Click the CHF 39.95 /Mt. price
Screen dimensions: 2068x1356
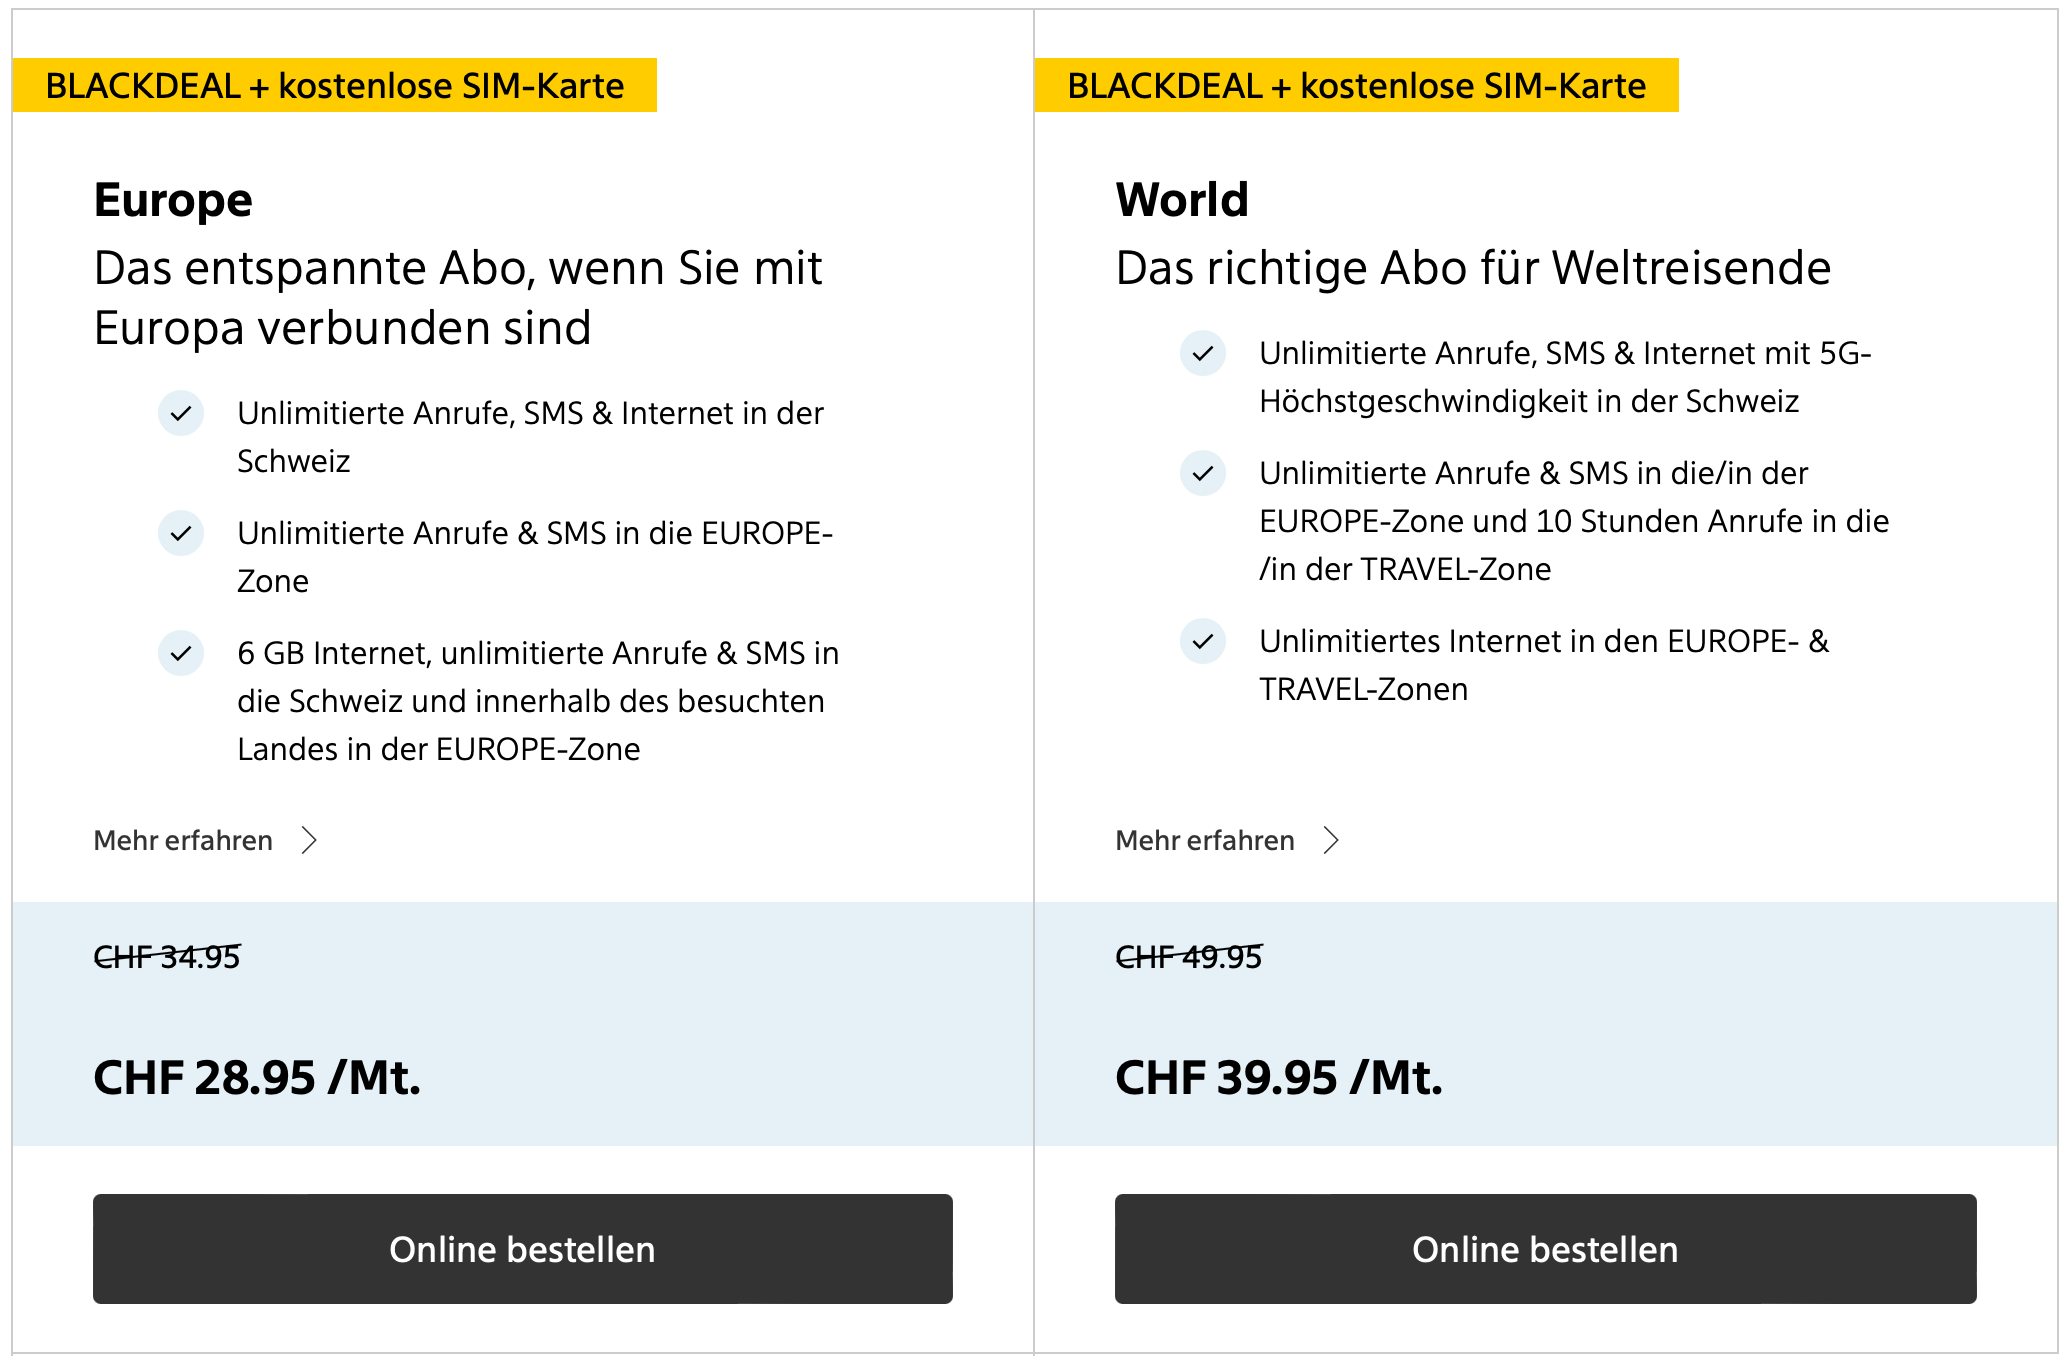pos(1279,1078)
